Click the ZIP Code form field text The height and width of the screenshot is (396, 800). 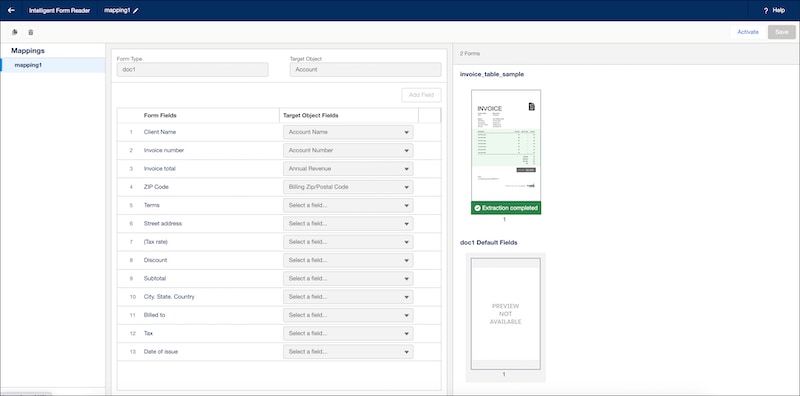[x=156, y=187]
